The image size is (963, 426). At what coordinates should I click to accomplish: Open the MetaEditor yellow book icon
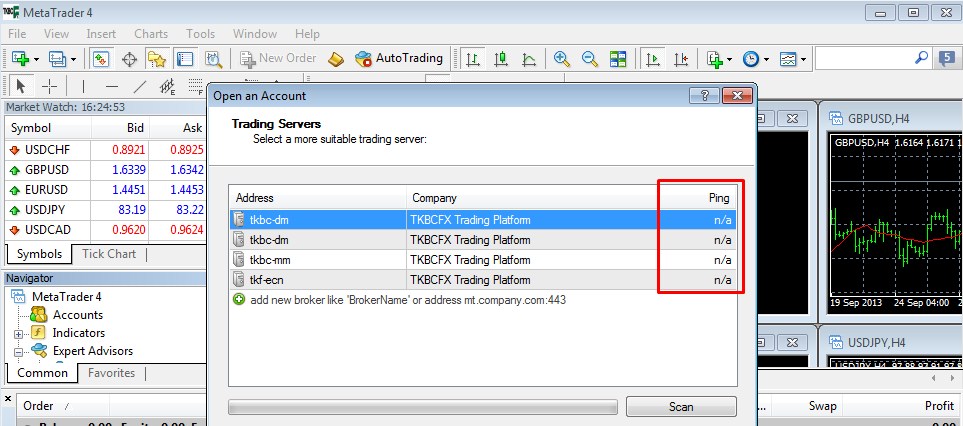point(336,59)
